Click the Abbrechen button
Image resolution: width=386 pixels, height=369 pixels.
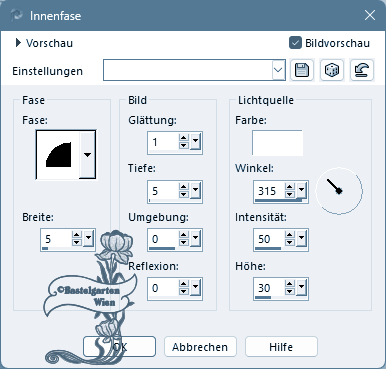[200, 347]
